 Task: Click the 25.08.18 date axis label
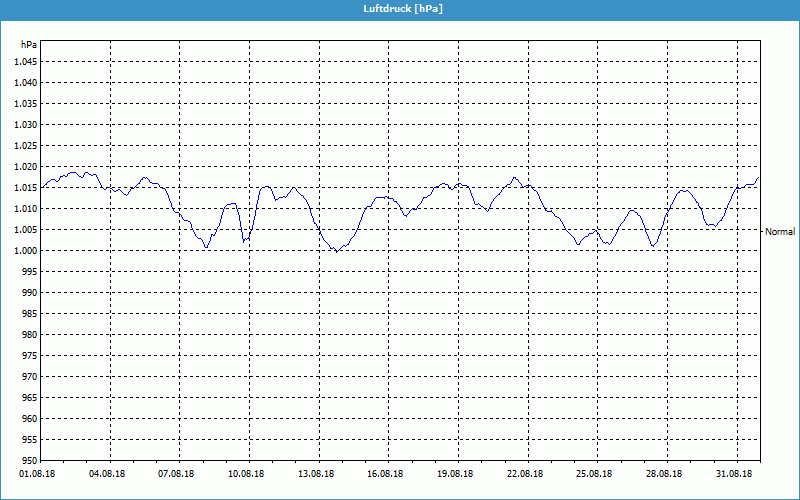tap(594, 474)
